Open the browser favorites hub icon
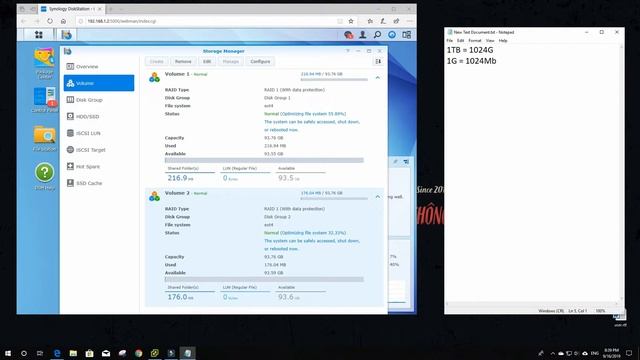 point(370,21)
